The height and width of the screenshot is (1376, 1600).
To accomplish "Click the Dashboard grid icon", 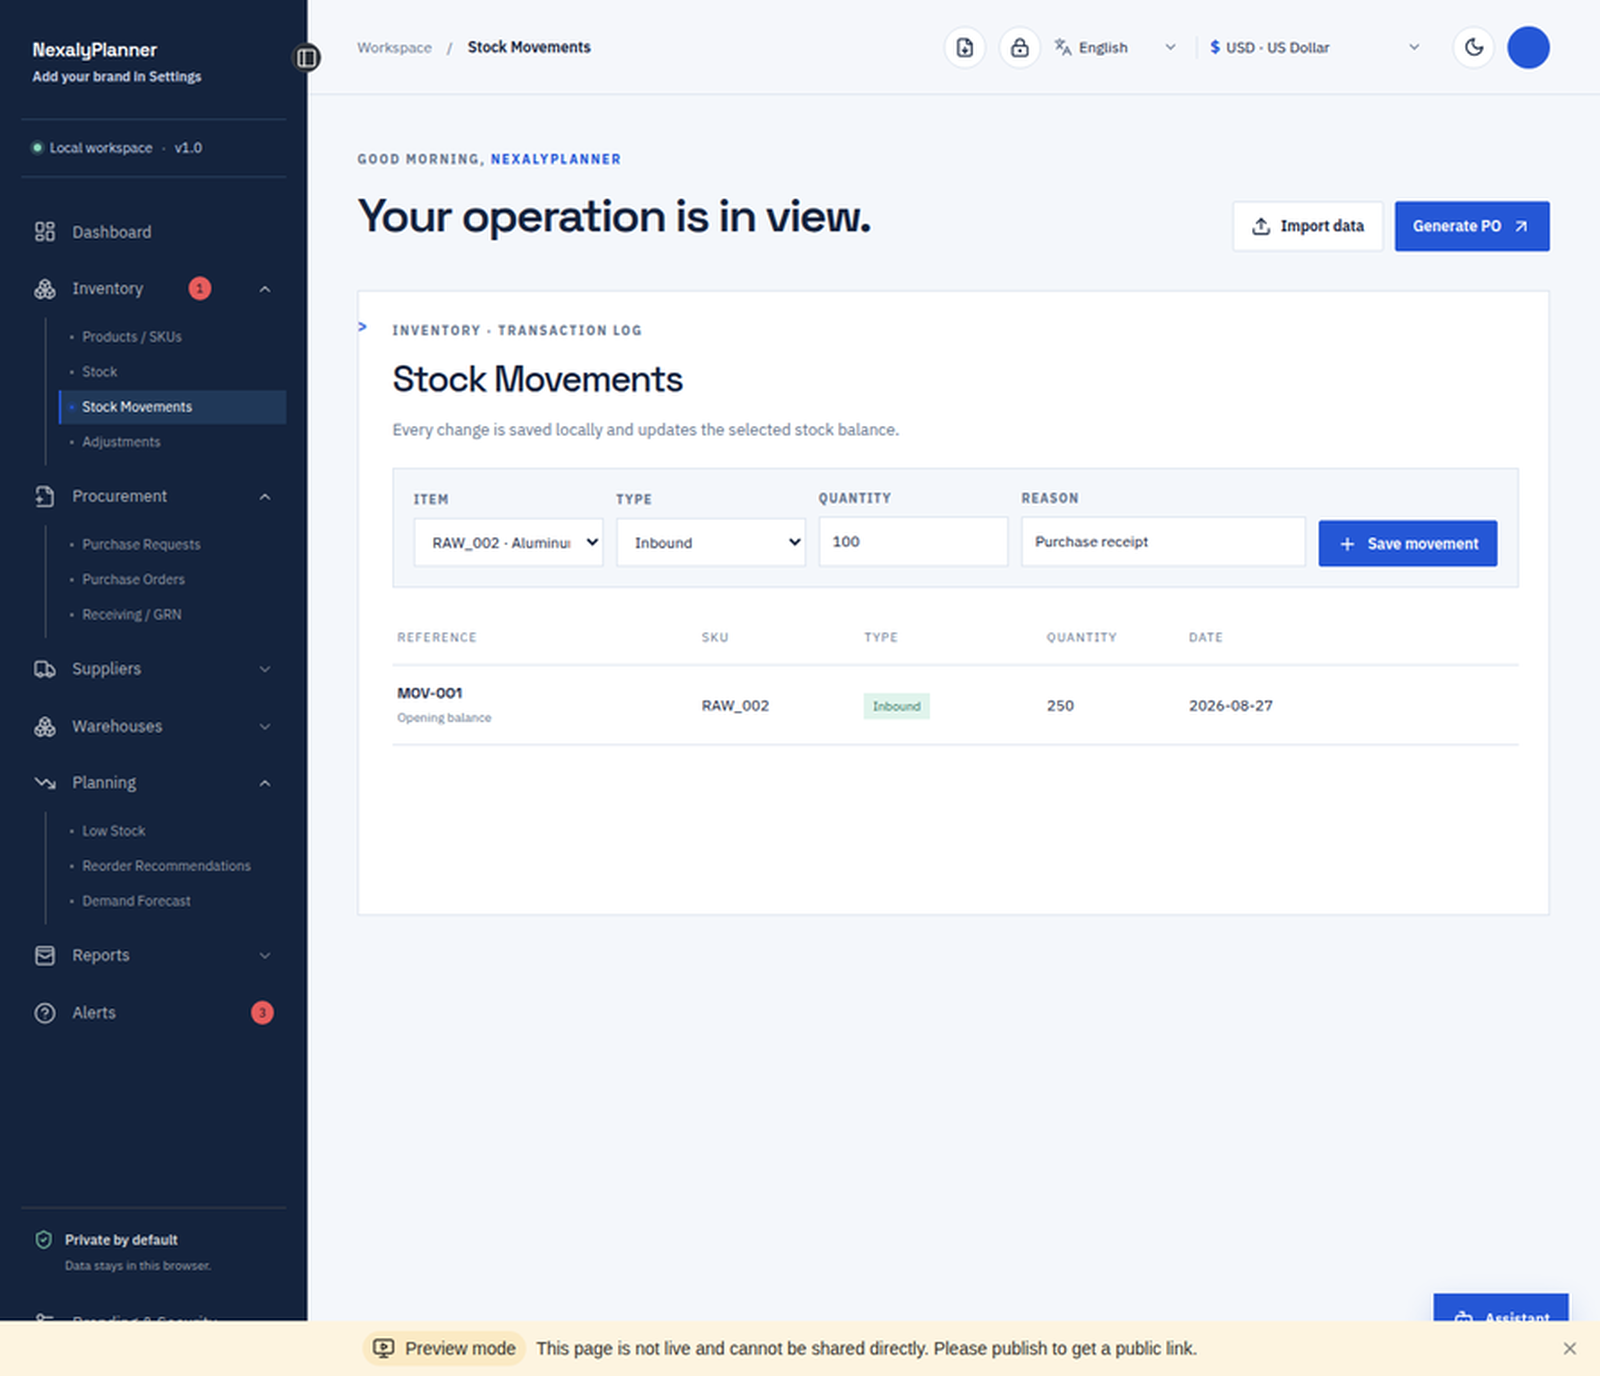I will pos(45,232).
